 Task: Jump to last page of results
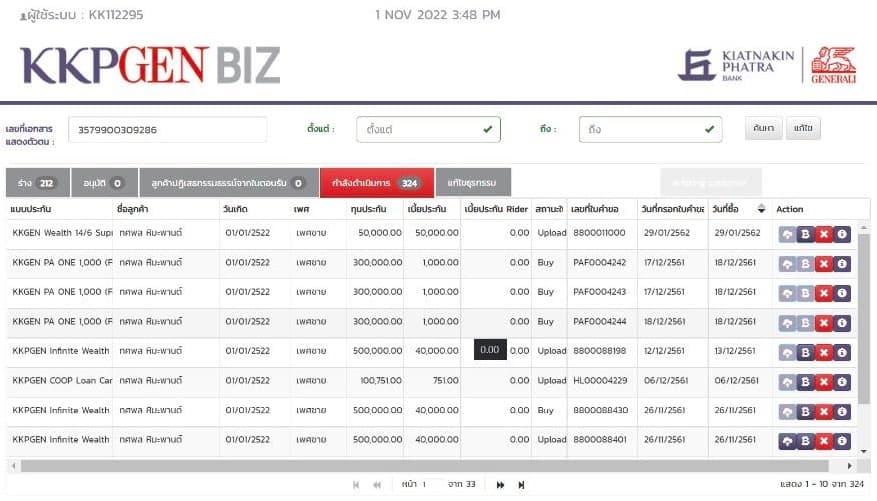[521, 484]
